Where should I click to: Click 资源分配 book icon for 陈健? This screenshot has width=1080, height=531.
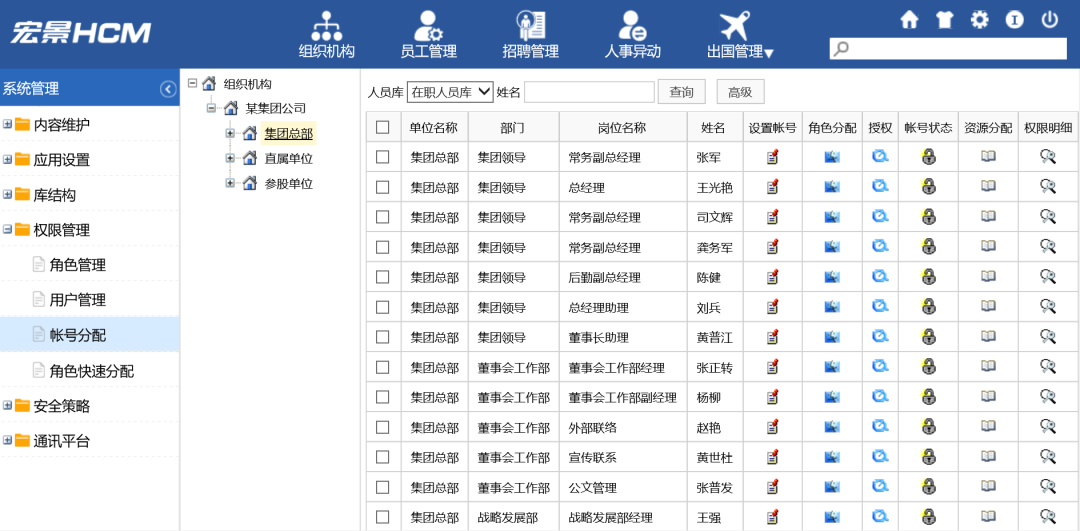pos(988,277)
